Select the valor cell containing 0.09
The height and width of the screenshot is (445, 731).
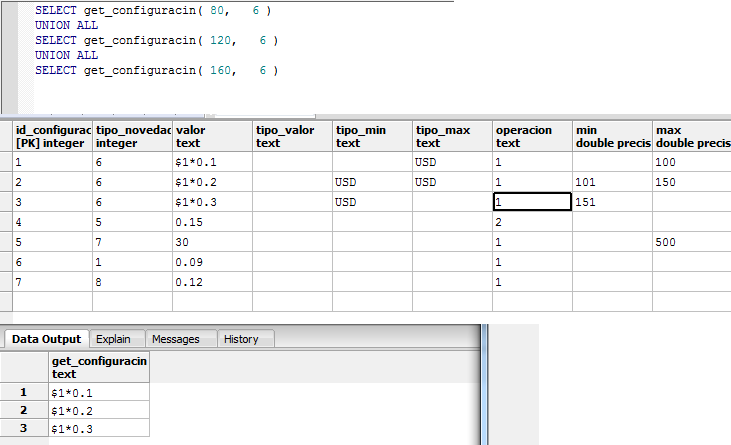pos(212,261)
